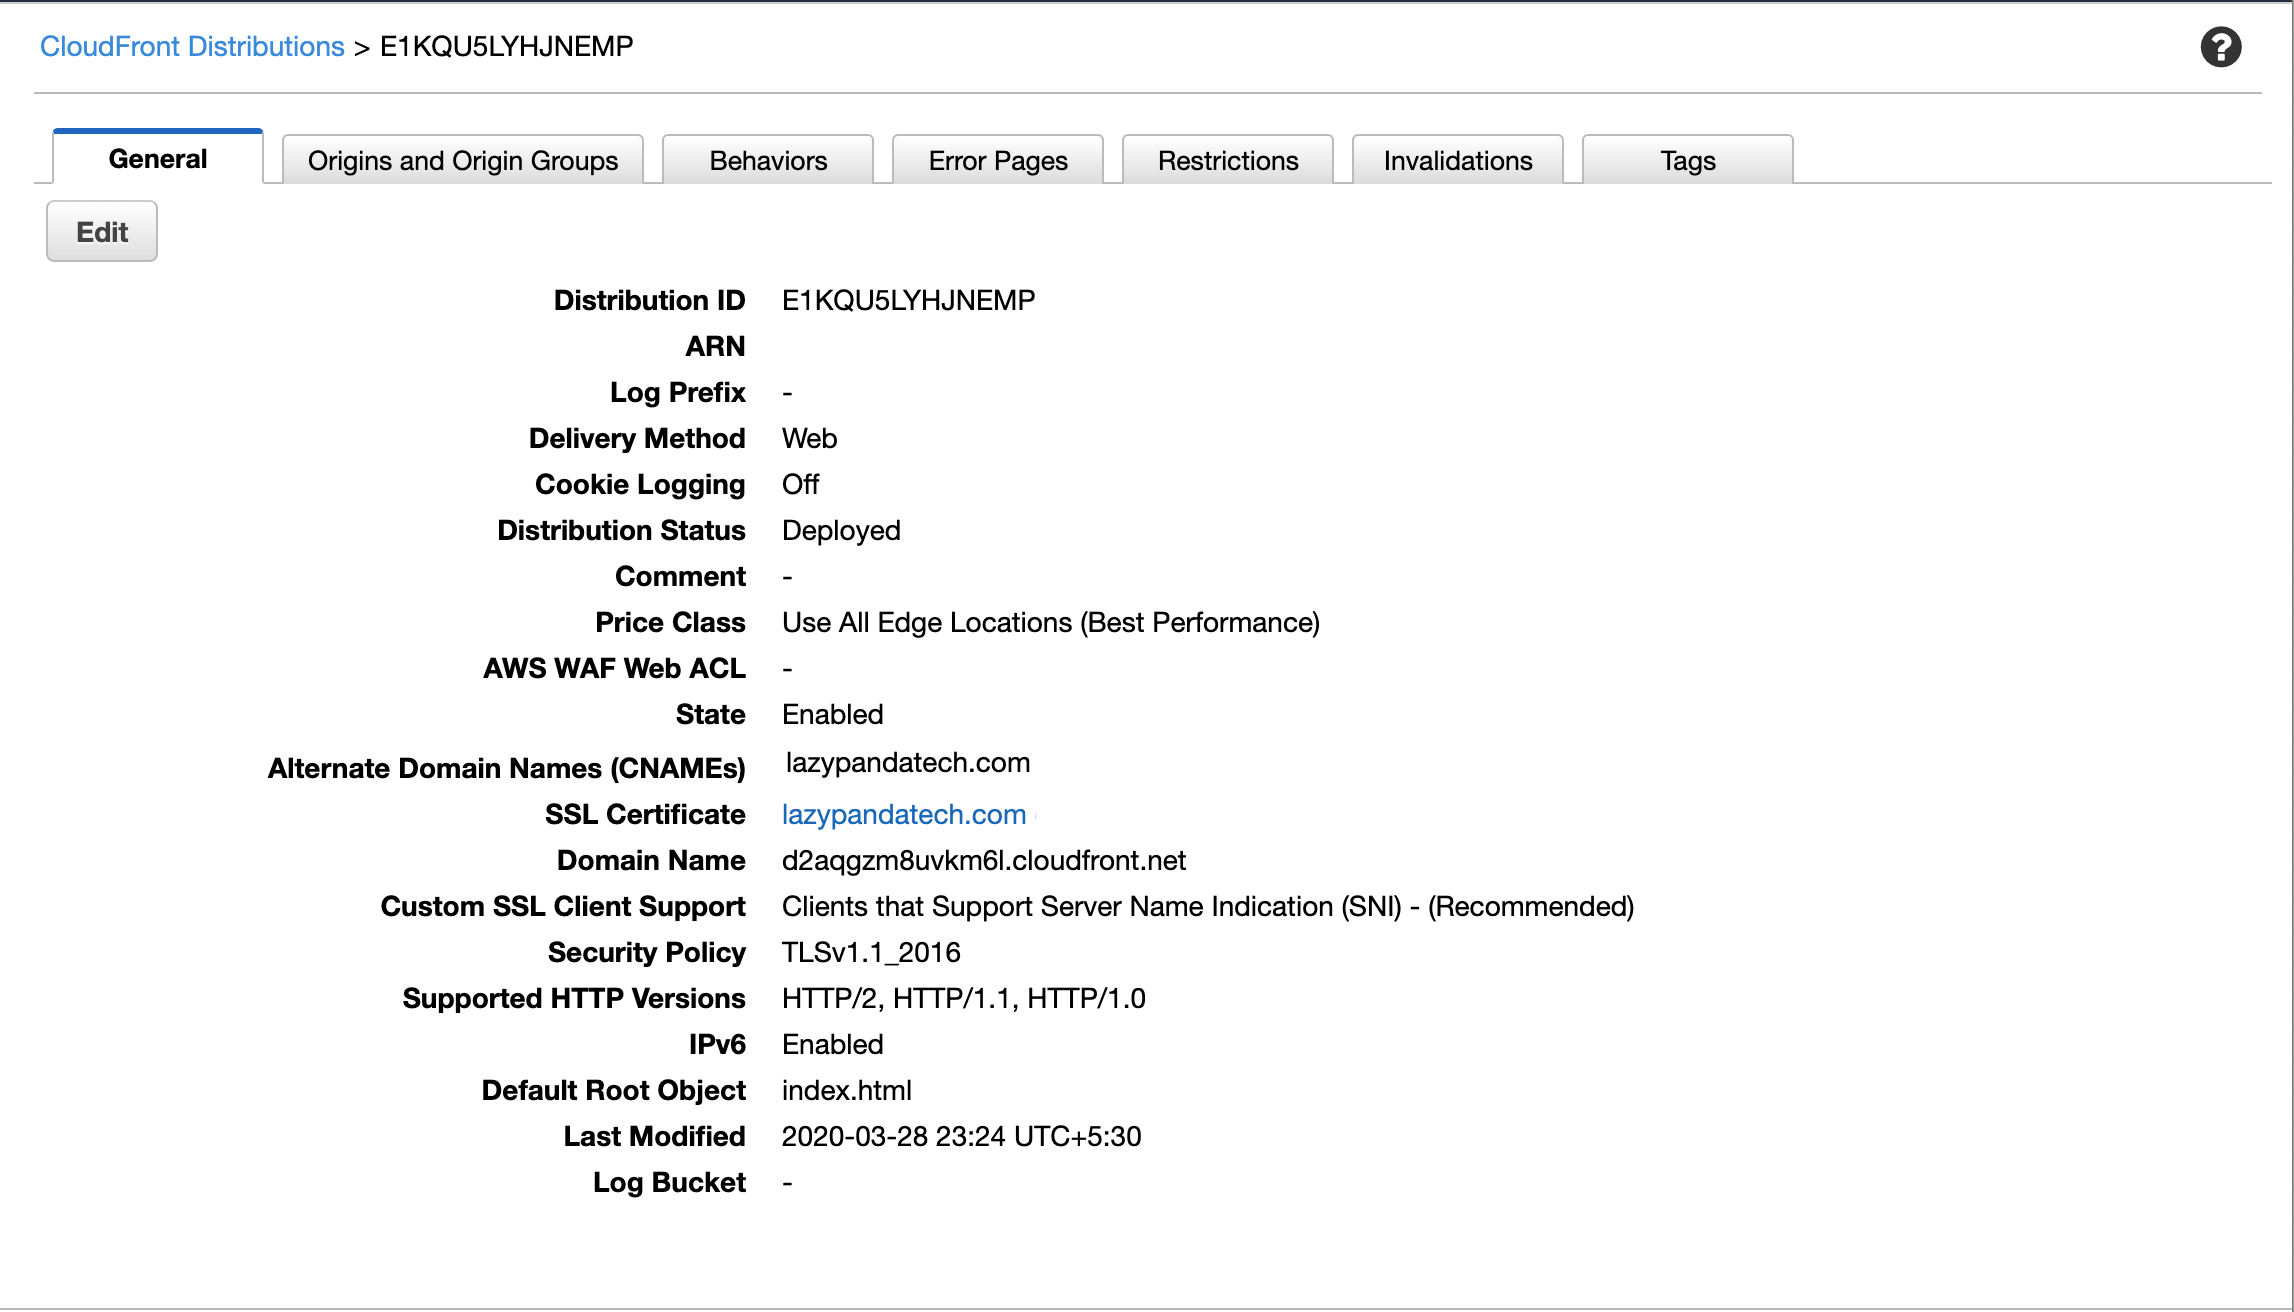Click the Cookie Logging value Off

point(800,484)
